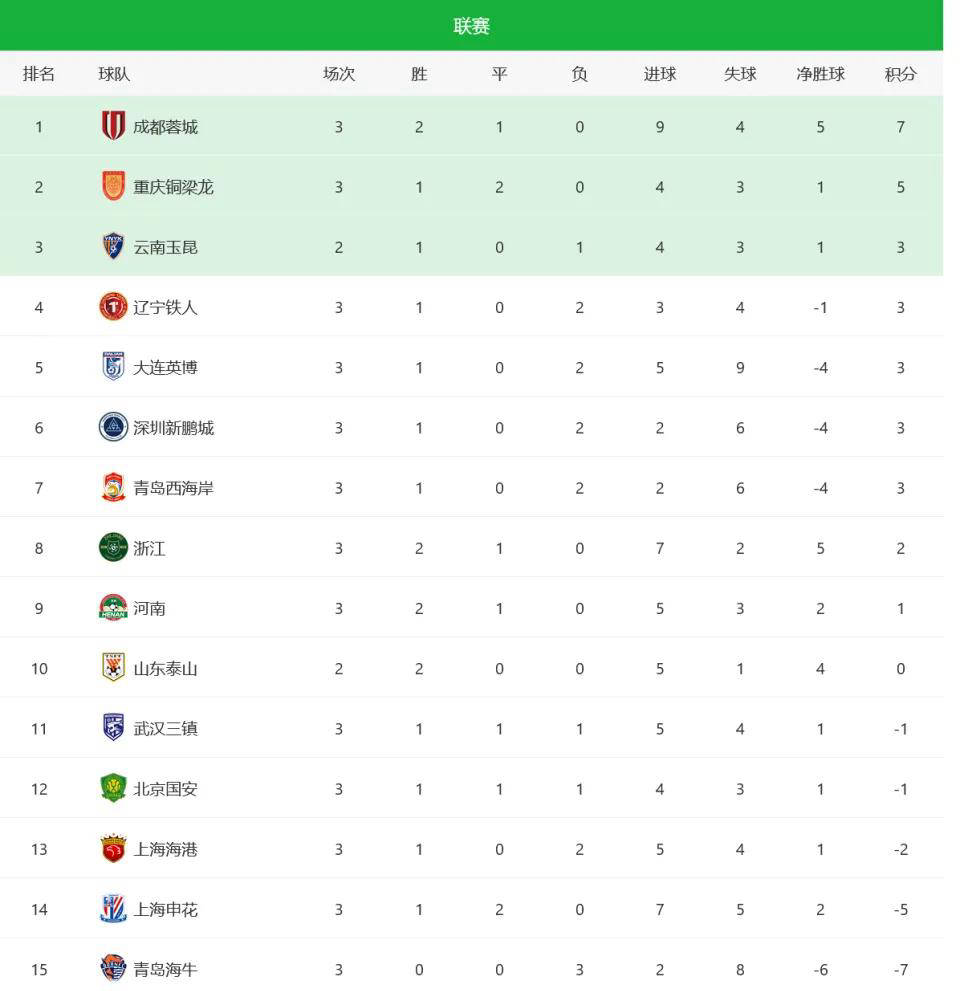Click the 大连英博 club crest

tap(113, 367)
